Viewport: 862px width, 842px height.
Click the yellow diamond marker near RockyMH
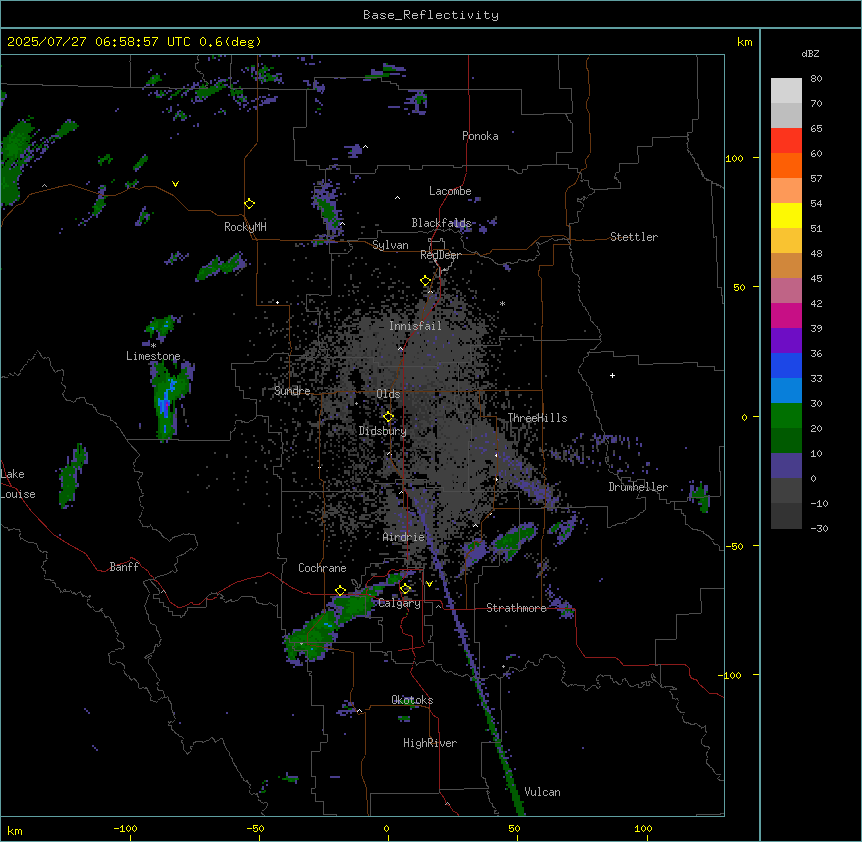[250, 204]
